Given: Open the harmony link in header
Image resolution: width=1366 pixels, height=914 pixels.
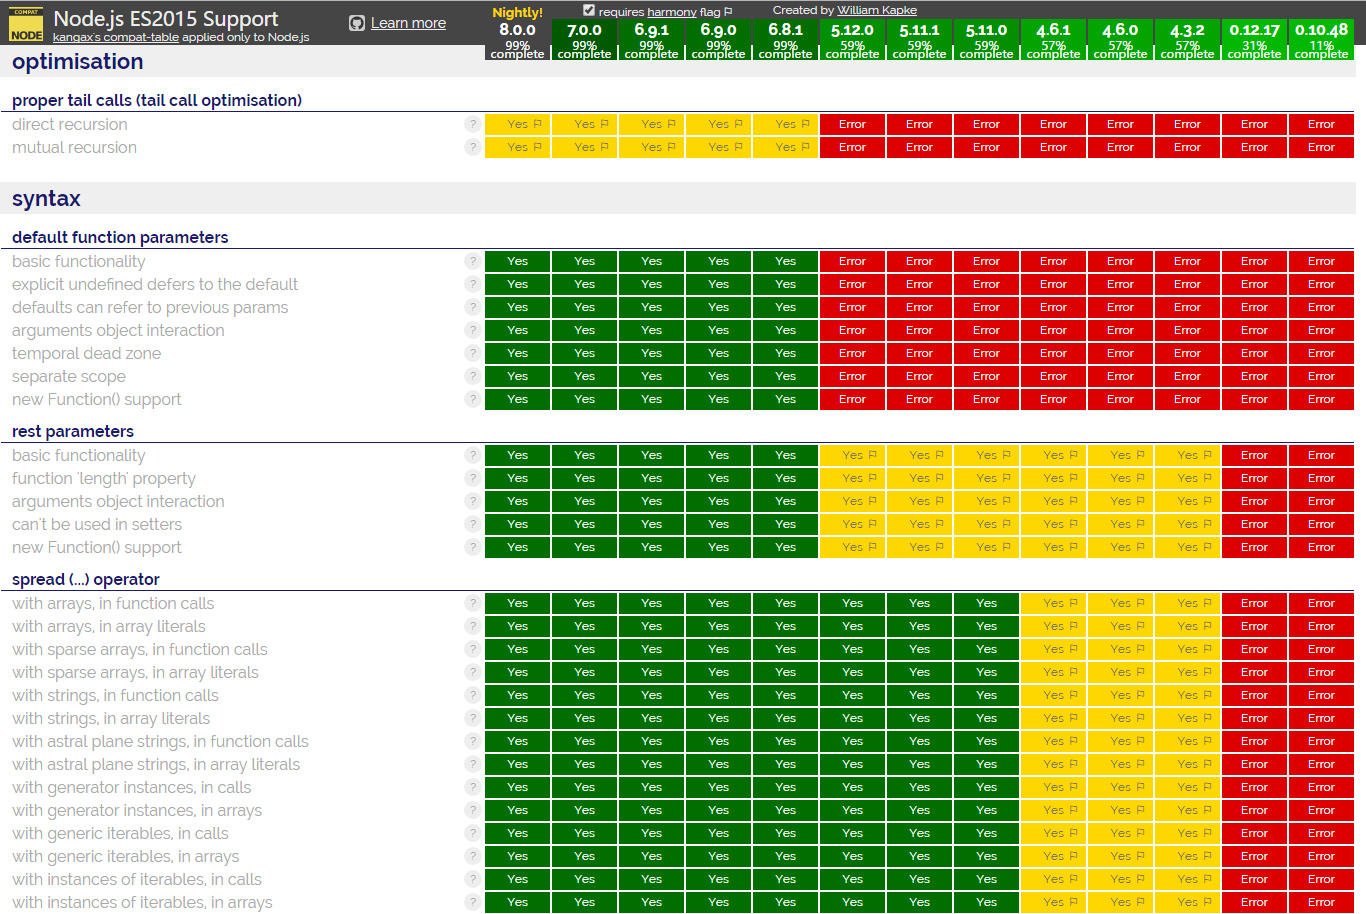Looking at the screenshot, I should click(672, 12).
